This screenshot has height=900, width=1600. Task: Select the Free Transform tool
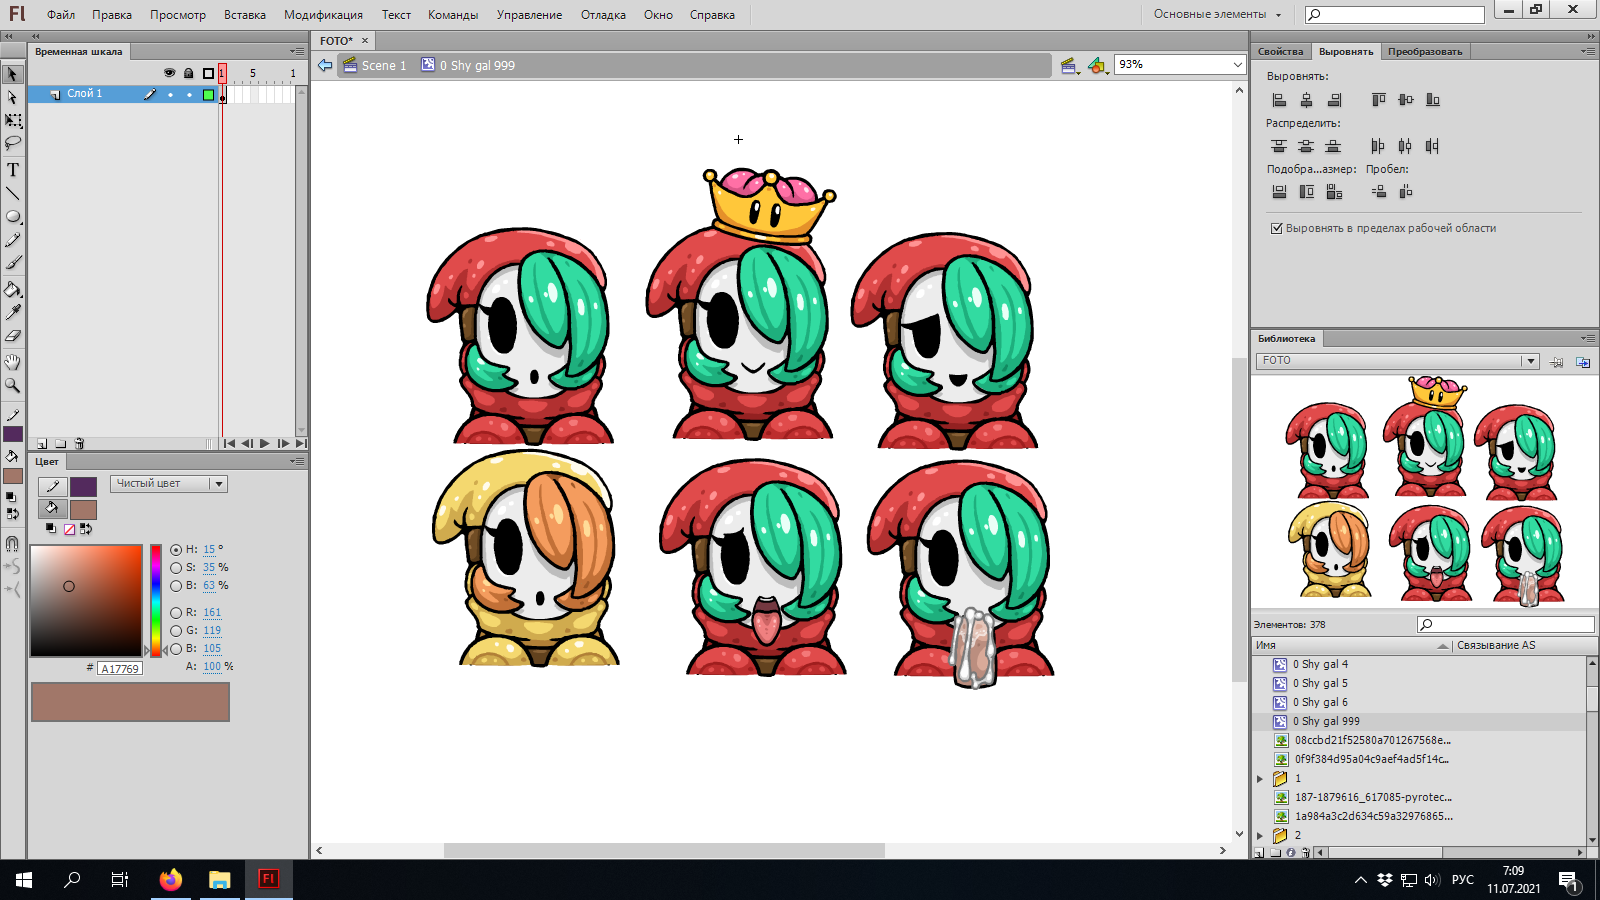coord(13,120)
